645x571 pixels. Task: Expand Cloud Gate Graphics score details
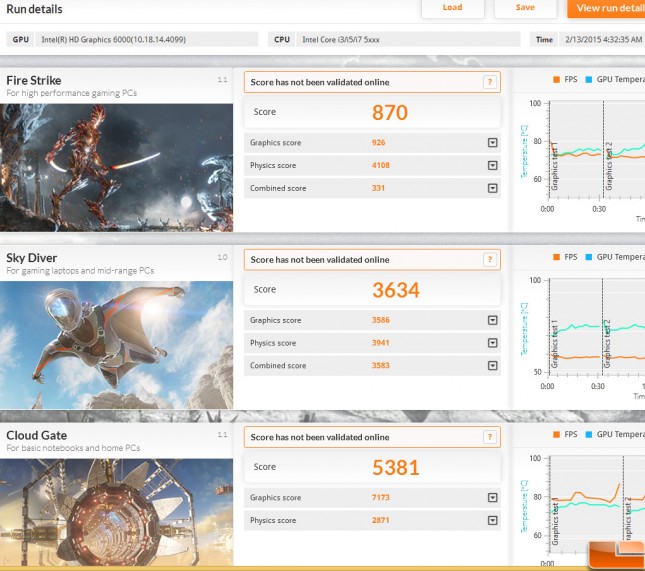(x=492, y=498)
